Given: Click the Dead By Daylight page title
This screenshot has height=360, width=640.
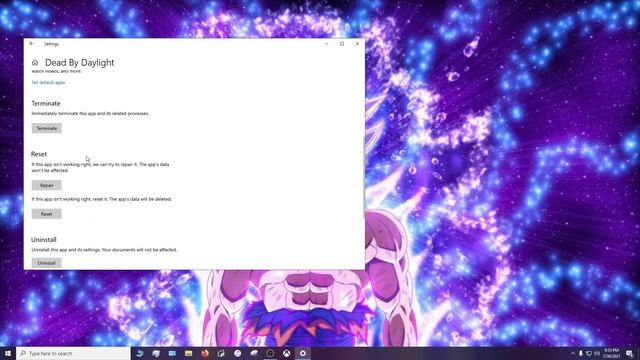Looking at the screenshot, I should tap(80, 62).
